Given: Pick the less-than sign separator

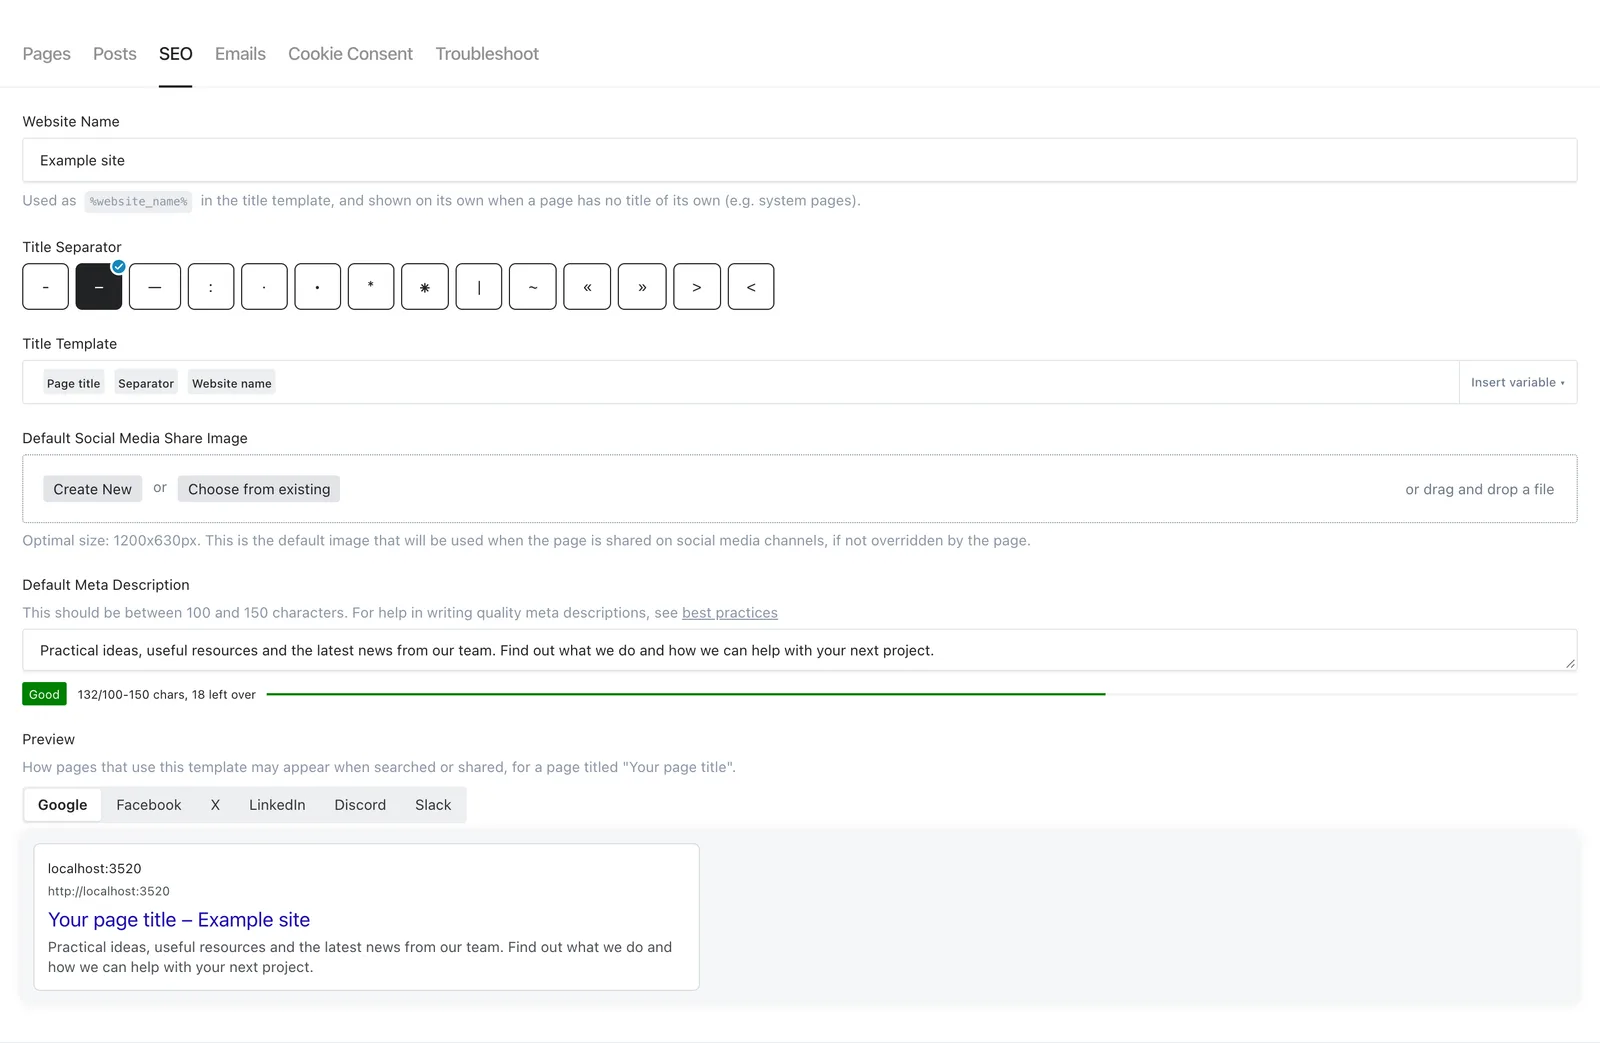Looking at the screenshot, I should 751,287.
